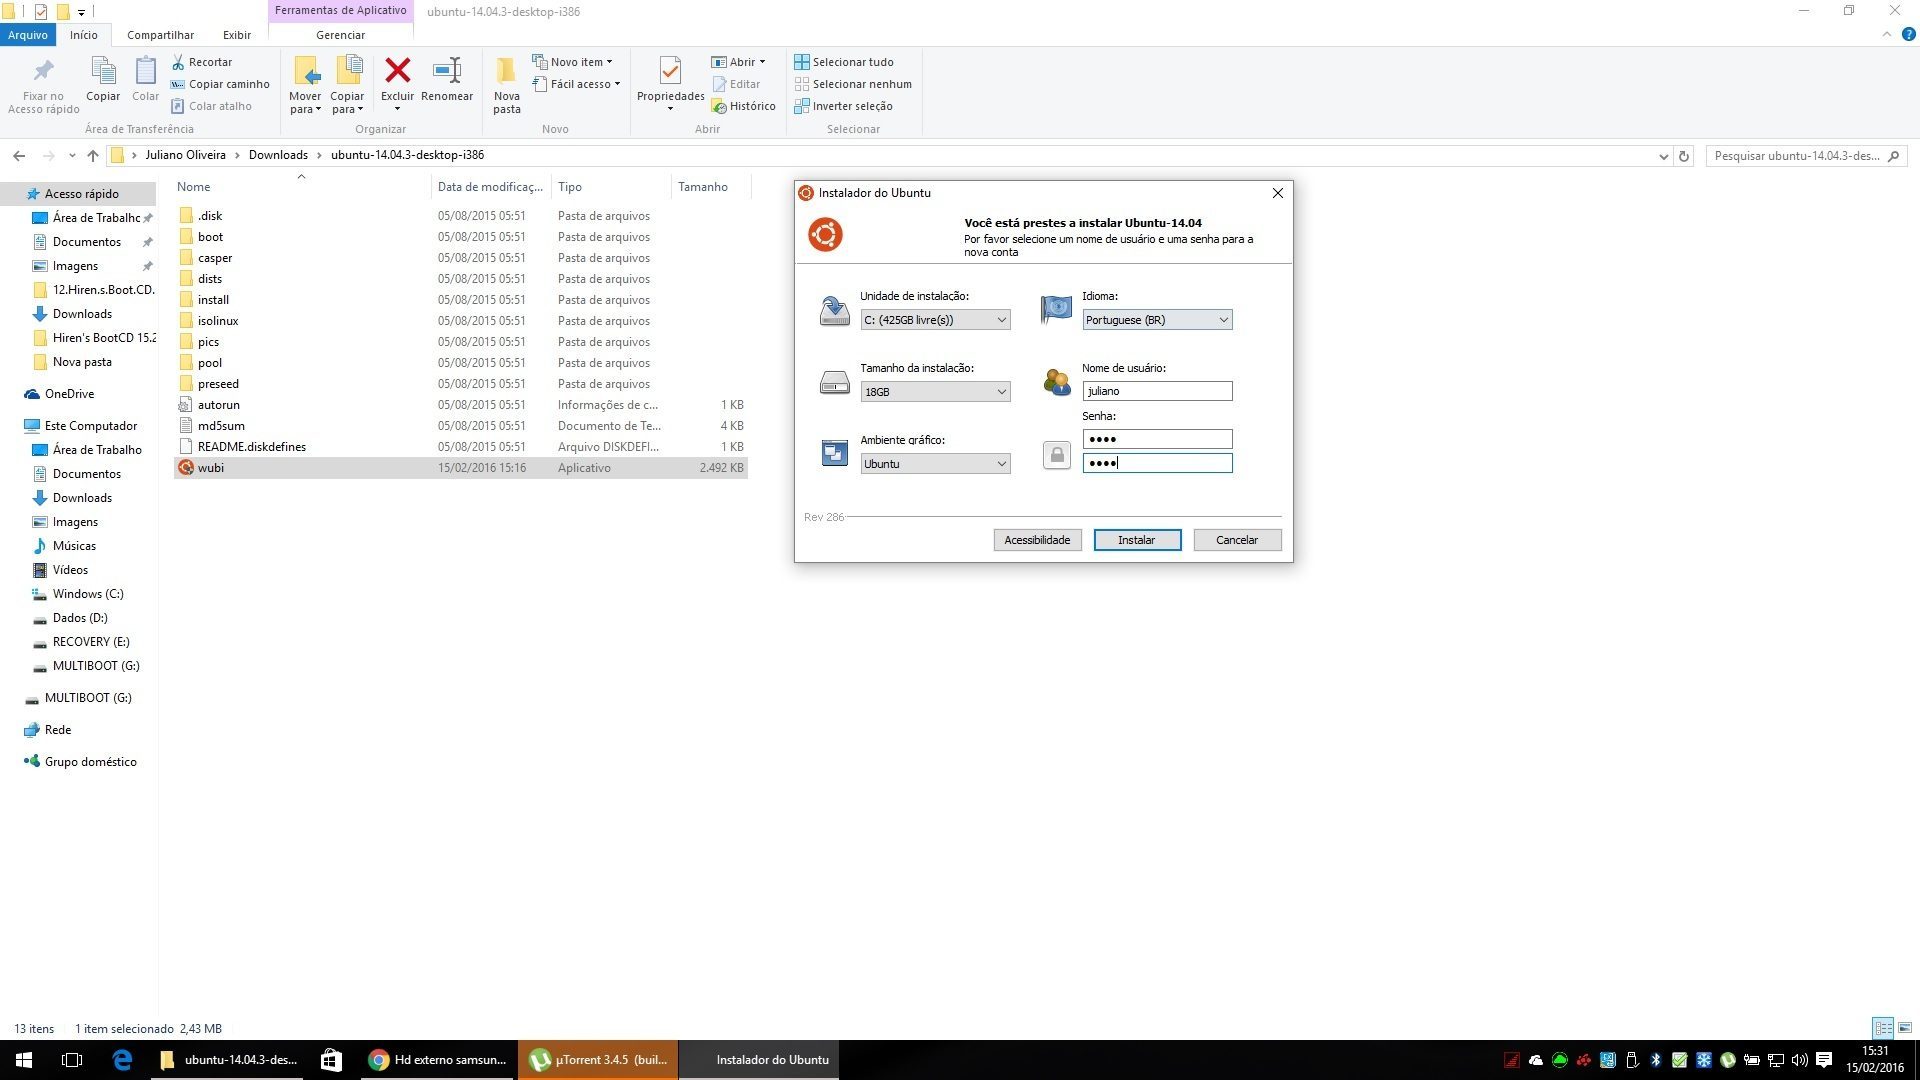The image size is (1920, 1080).
Task: Click the Excluir red X icon
Action: pyautogui.click(x=397, y=70)
